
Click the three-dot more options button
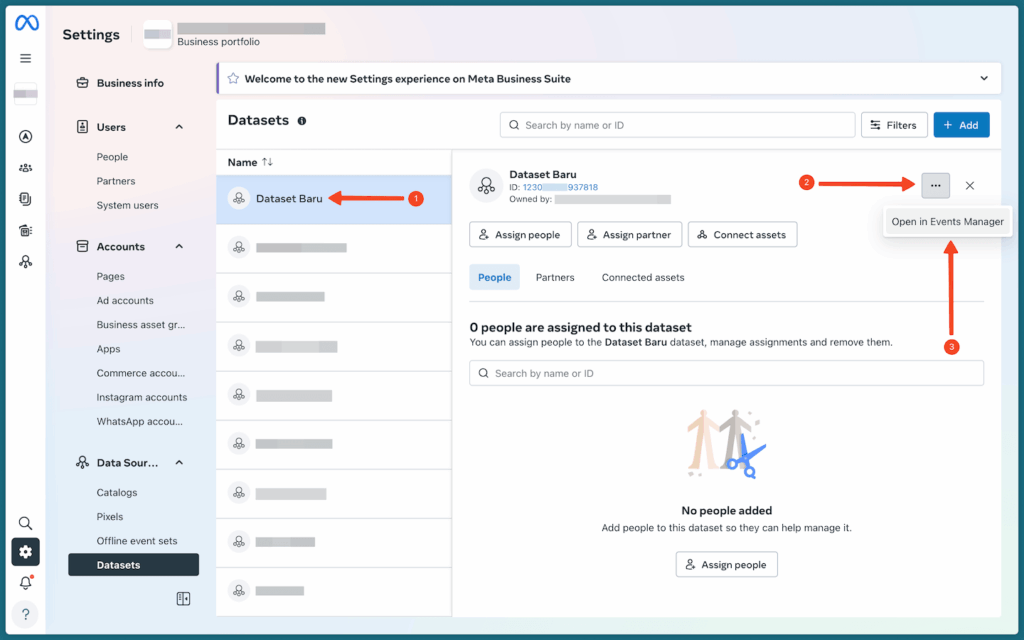tap(935, 185)
